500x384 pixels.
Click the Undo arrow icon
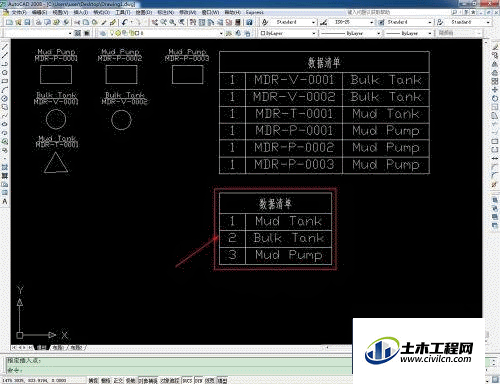[124, 22]
